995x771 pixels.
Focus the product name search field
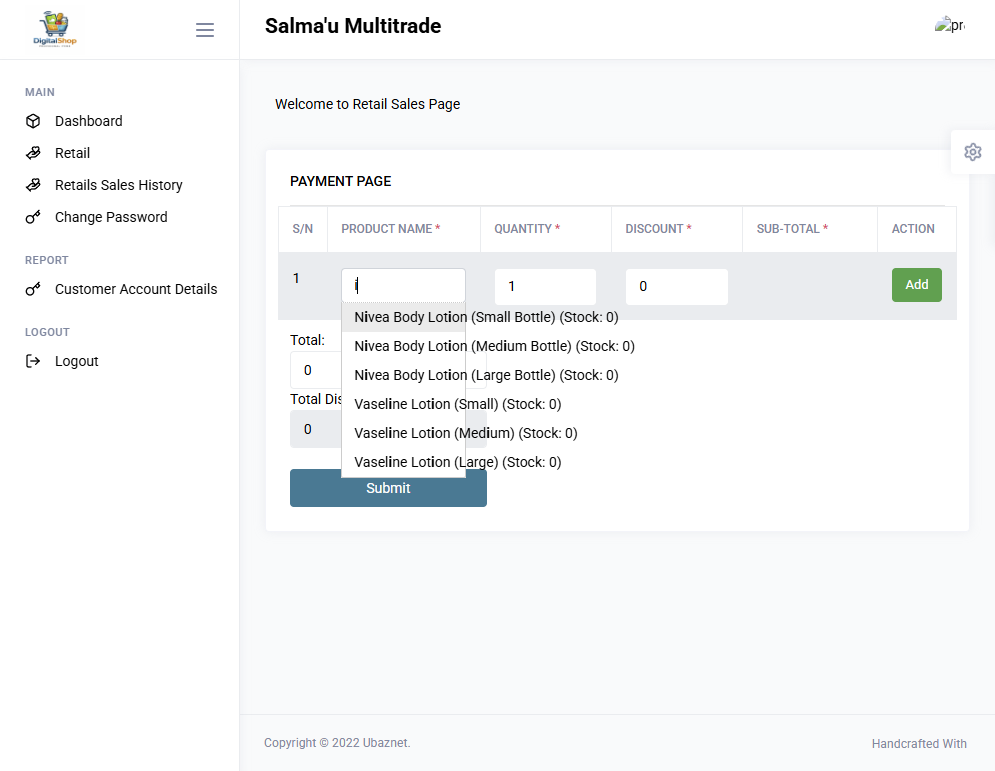pyautogui.click(x=404, y=286)
